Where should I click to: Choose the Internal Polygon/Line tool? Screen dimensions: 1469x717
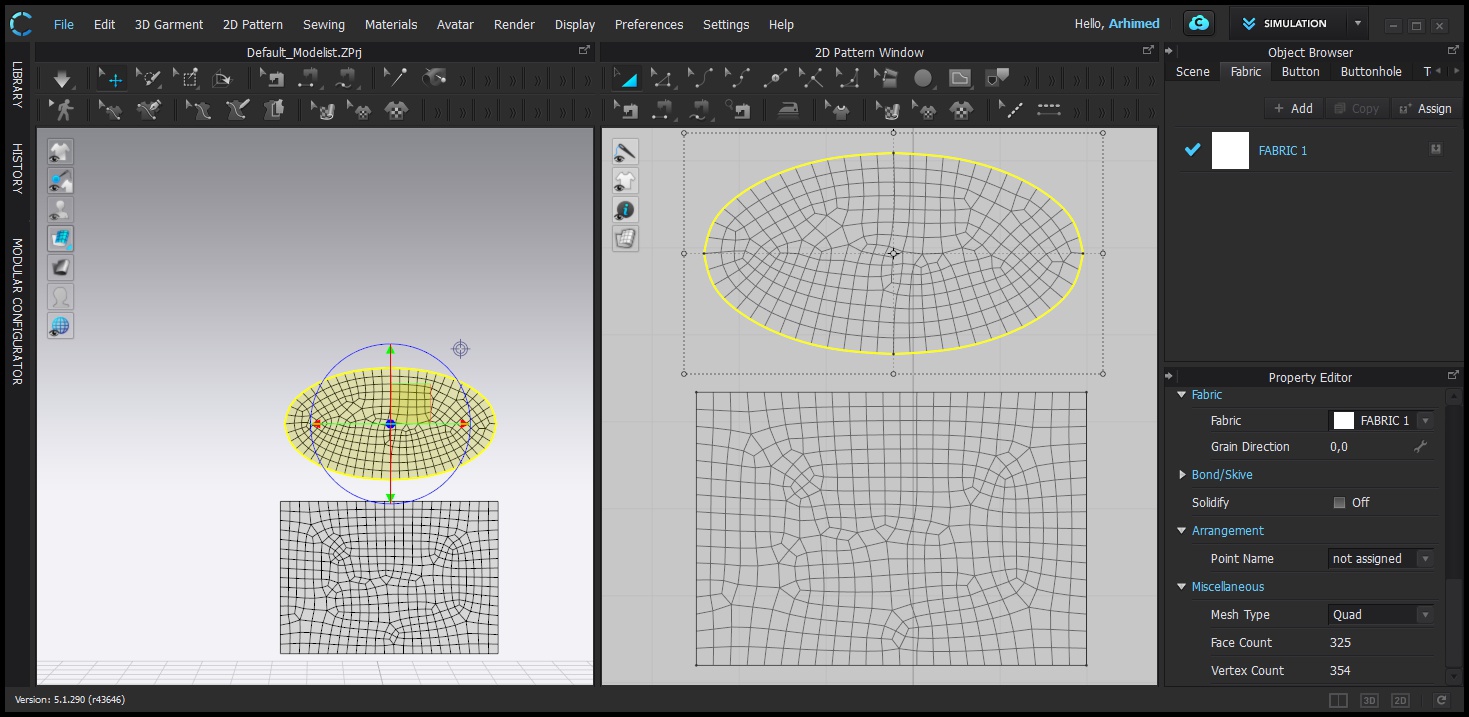pos(959,78)
